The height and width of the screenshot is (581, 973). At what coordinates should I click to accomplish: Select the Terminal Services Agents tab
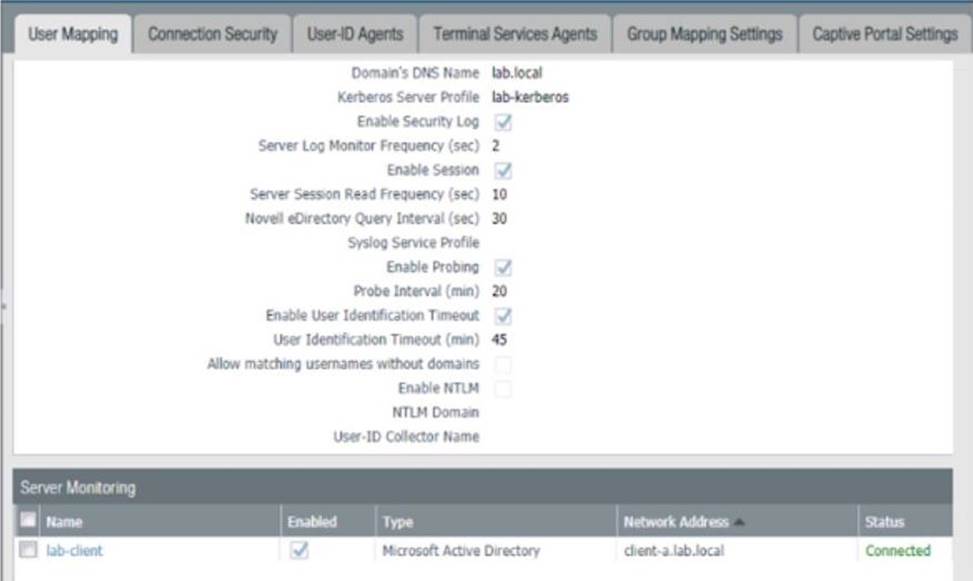[515, 34]
